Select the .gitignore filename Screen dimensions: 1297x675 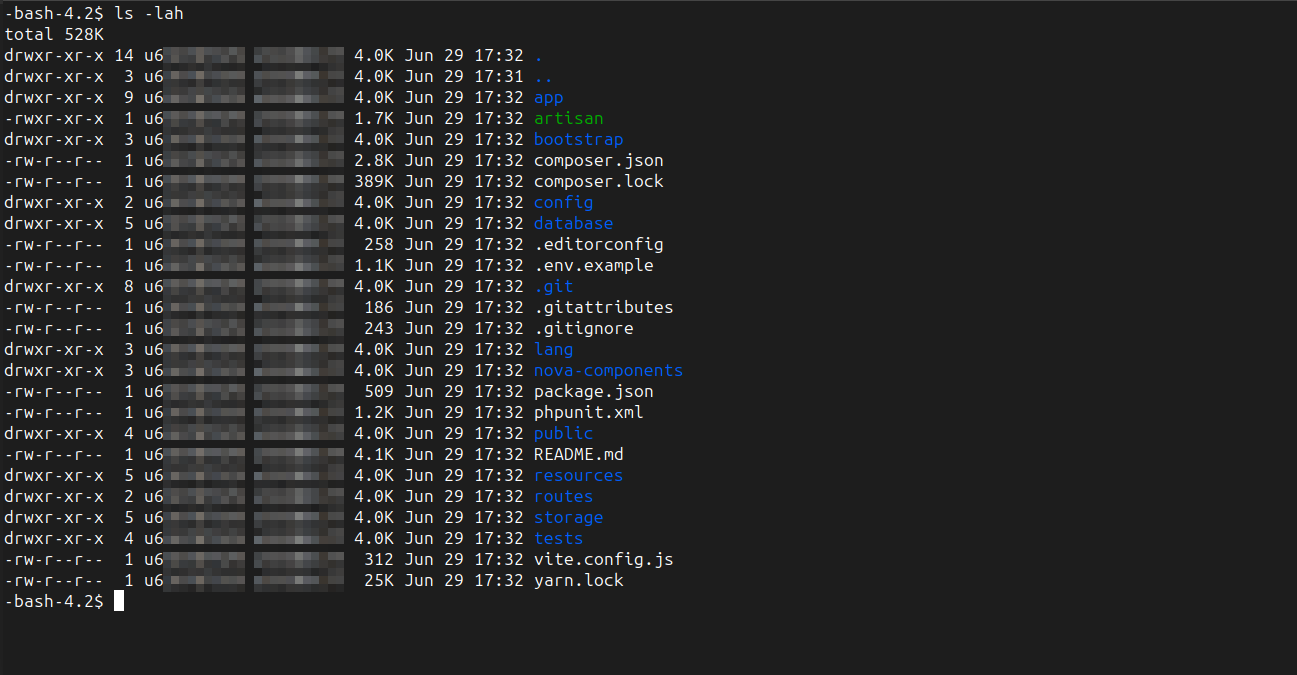tap(583, 328)
